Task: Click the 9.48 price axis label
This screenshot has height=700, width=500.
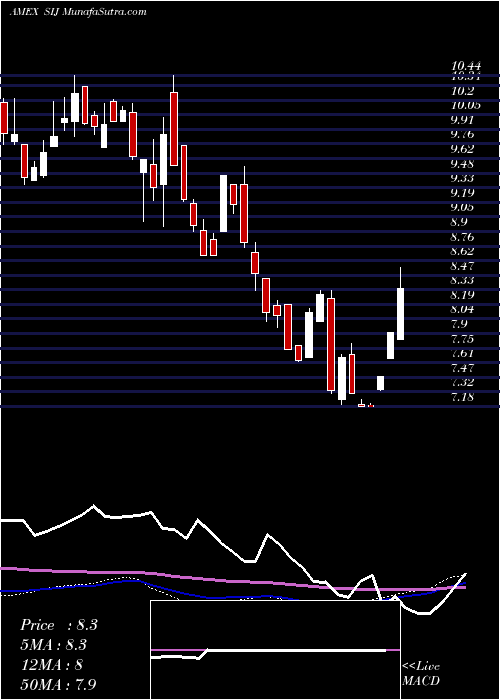Action: (464, 164)
